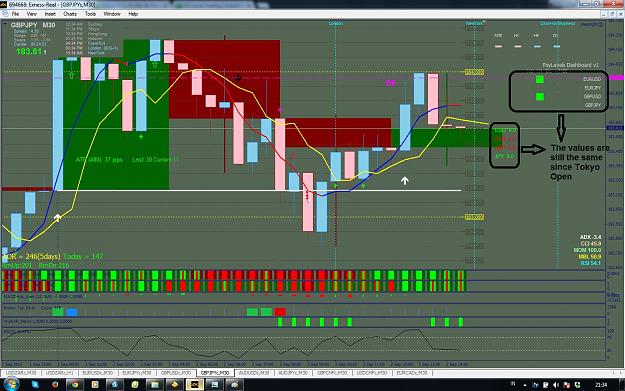Click the ADX -3.4 indicator value
625x391 pixels.
(x=590, y=237)
